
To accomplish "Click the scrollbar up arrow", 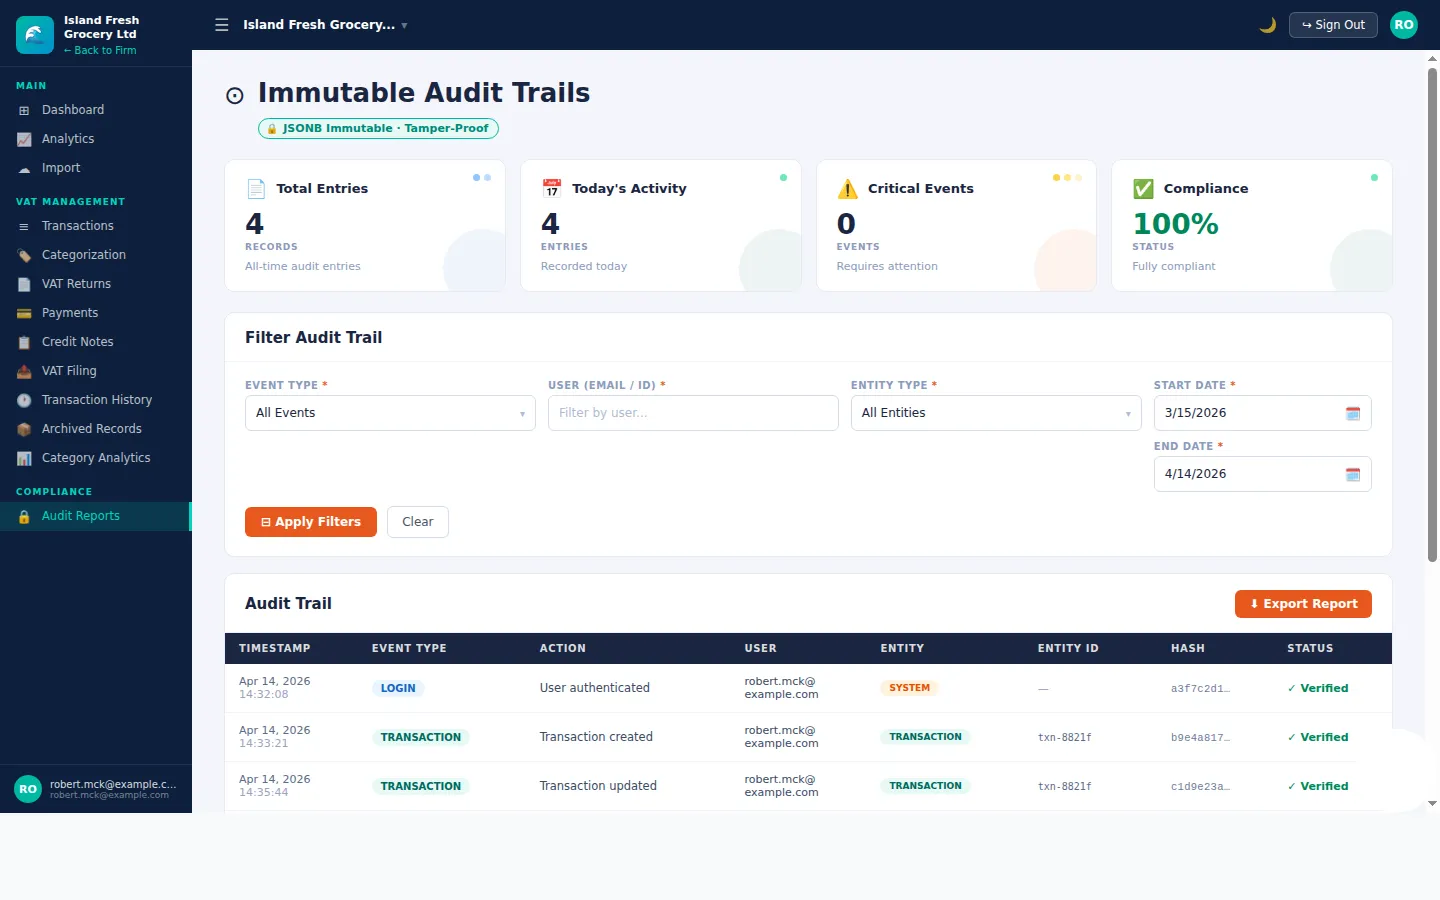I will [x=1432, y=59].
